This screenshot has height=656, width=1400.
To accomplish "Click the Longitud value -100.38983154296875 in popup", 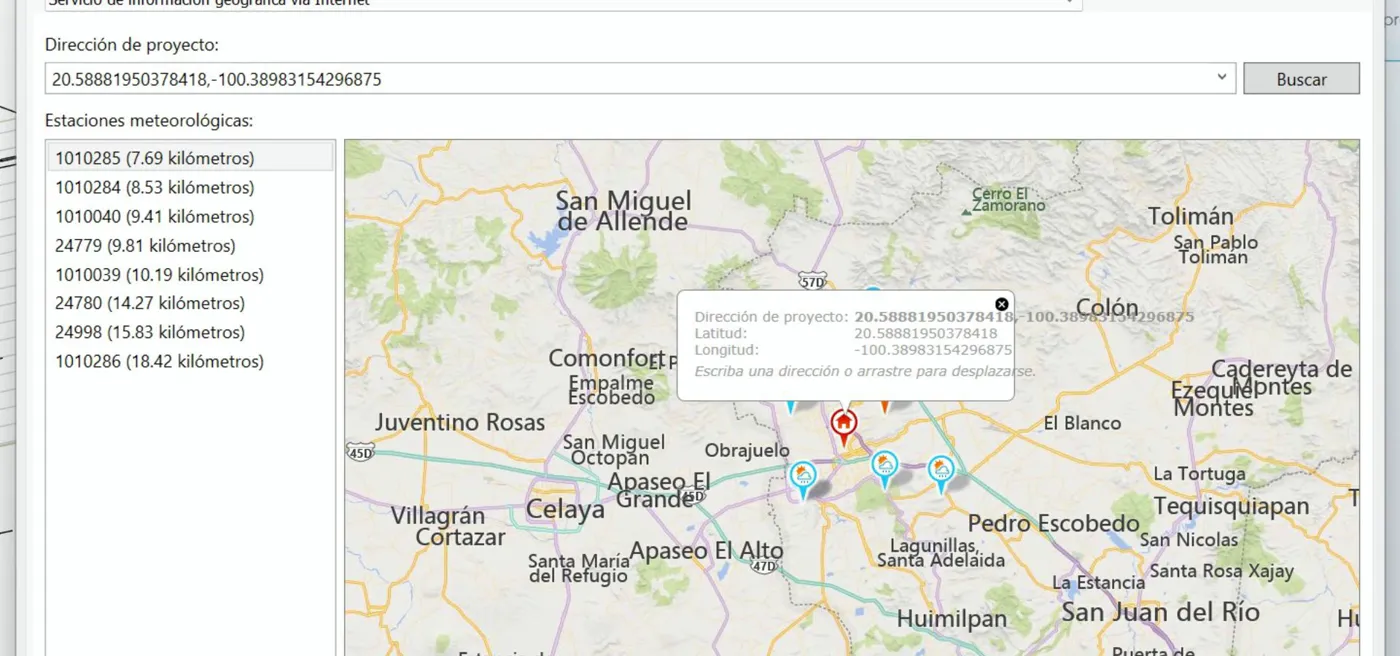I will coord(933,350).
